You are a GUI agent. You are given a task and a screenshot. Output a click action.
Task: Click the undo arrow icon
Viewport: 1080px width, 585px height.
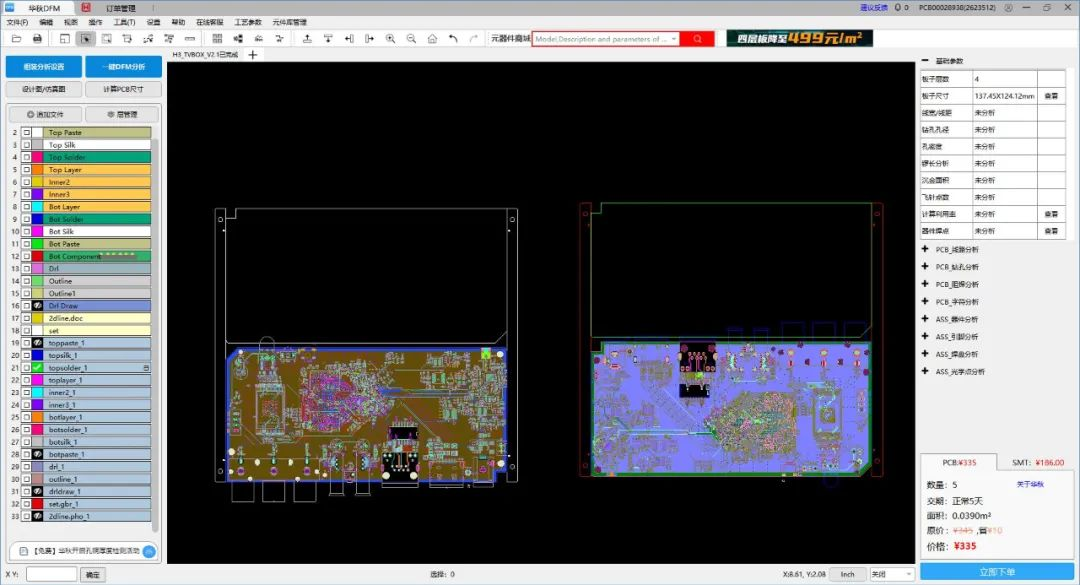click(452, 39)
